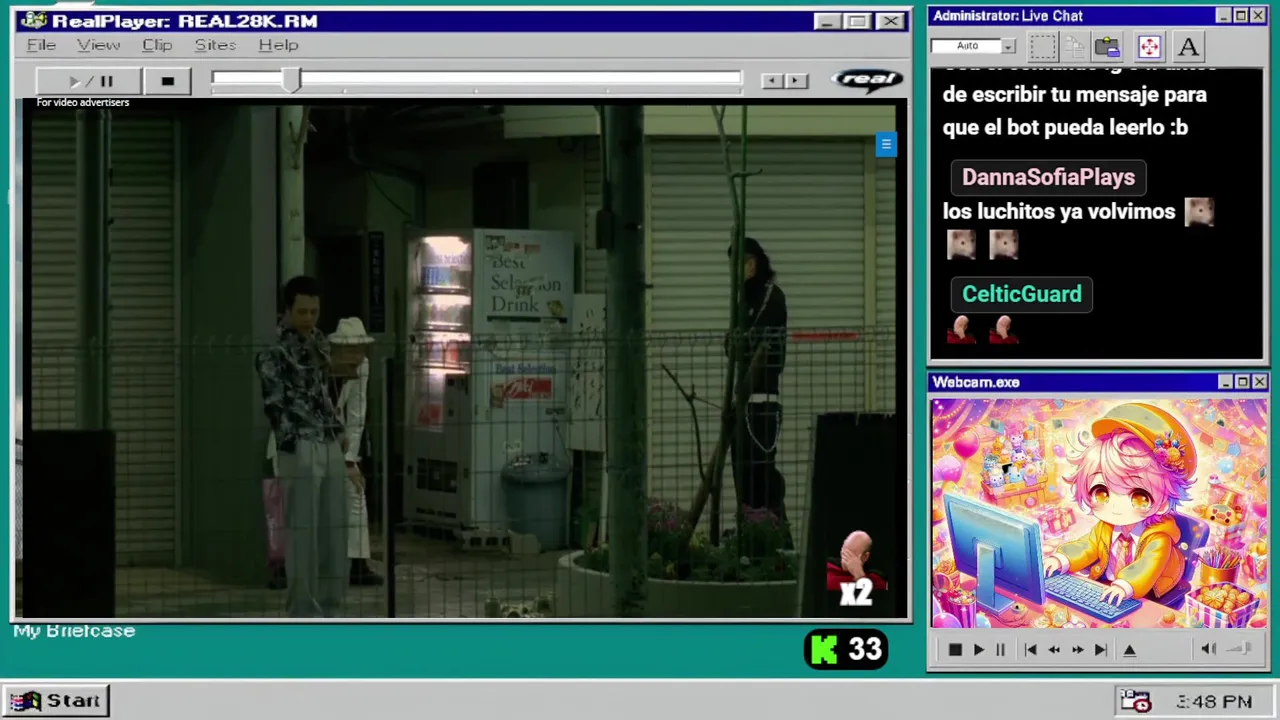The width and height of the screenshot is (1280, 720).
Task: Open the Start menu
Action: [x=56, y=701]
